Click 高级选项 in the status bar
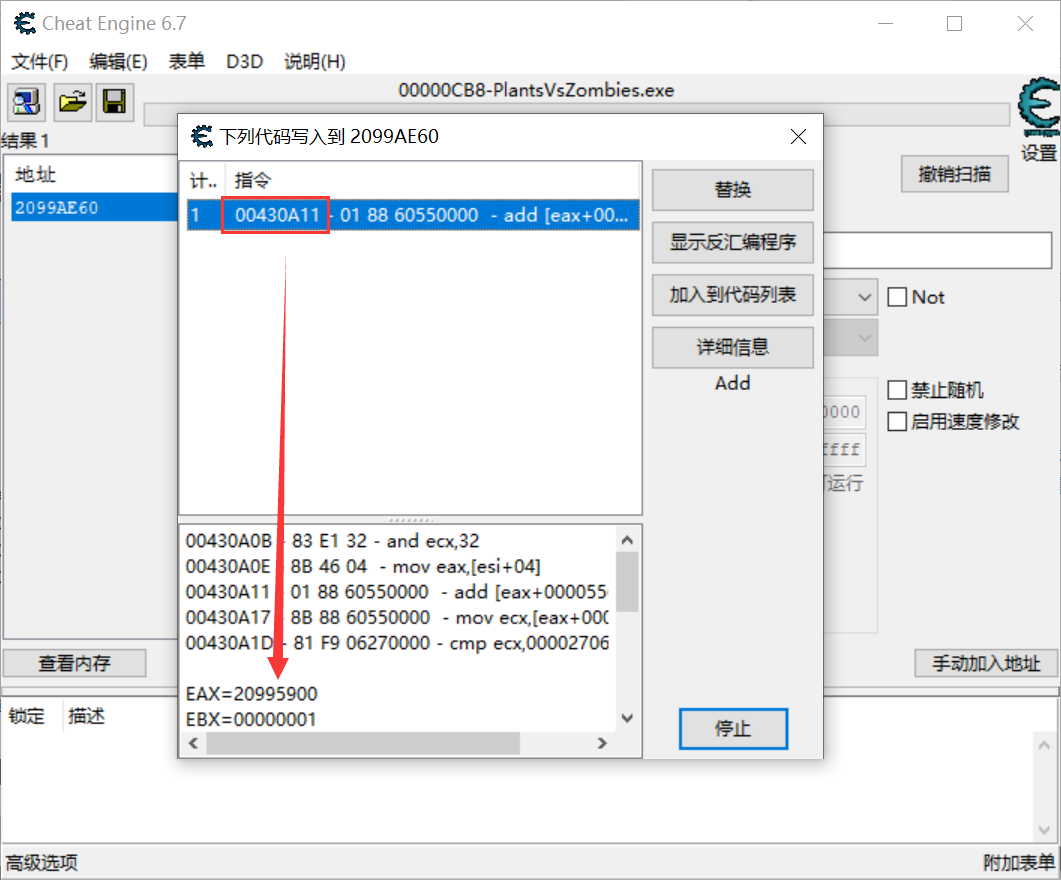 point(42,862)
